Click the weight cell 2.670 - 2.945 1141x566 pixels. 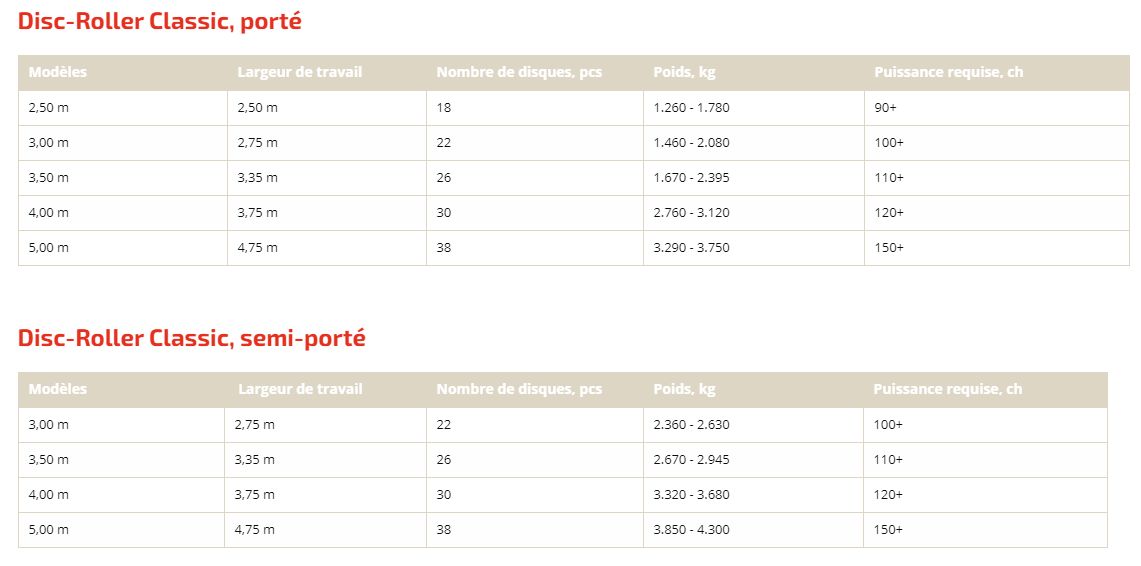click(x=691, y=460)
